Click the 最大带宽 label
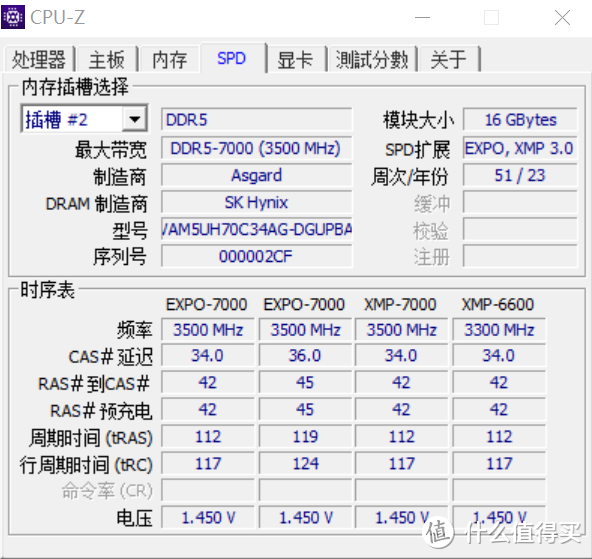The image size is (592, 559). [111, 149]
